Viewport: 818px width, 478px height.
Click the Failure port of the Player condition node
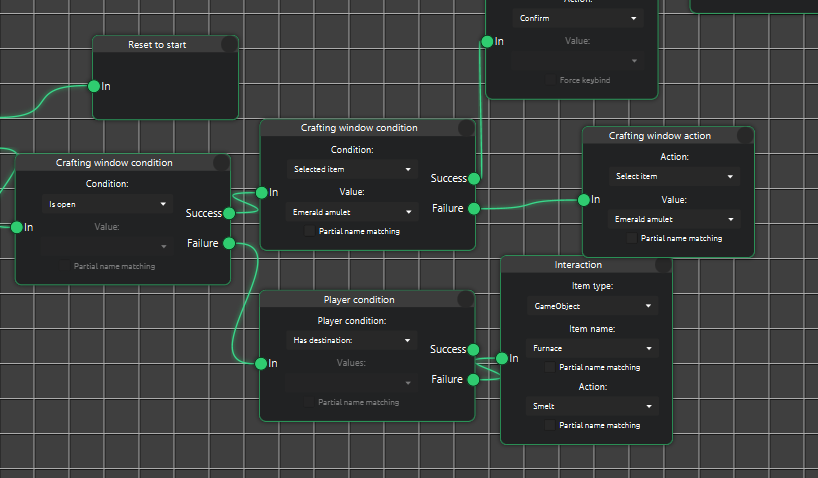tap(473, 379)
